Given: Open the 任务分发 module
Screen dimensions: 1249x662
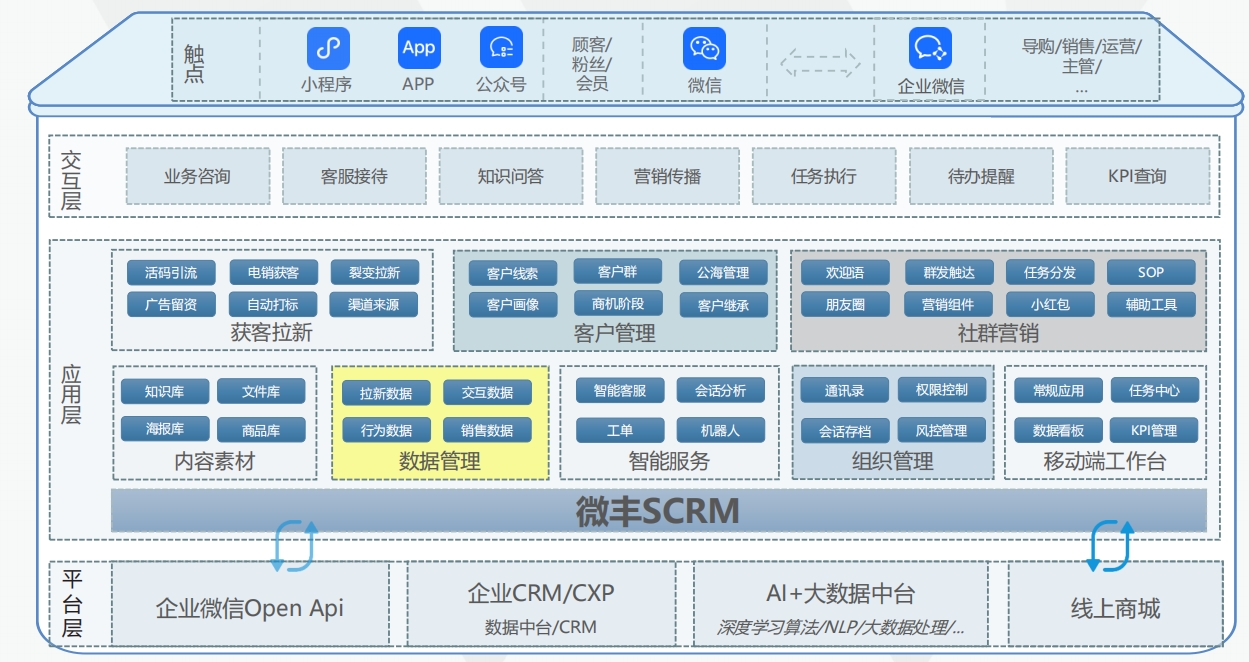Looking at the screenshot, I should 1050,272.
